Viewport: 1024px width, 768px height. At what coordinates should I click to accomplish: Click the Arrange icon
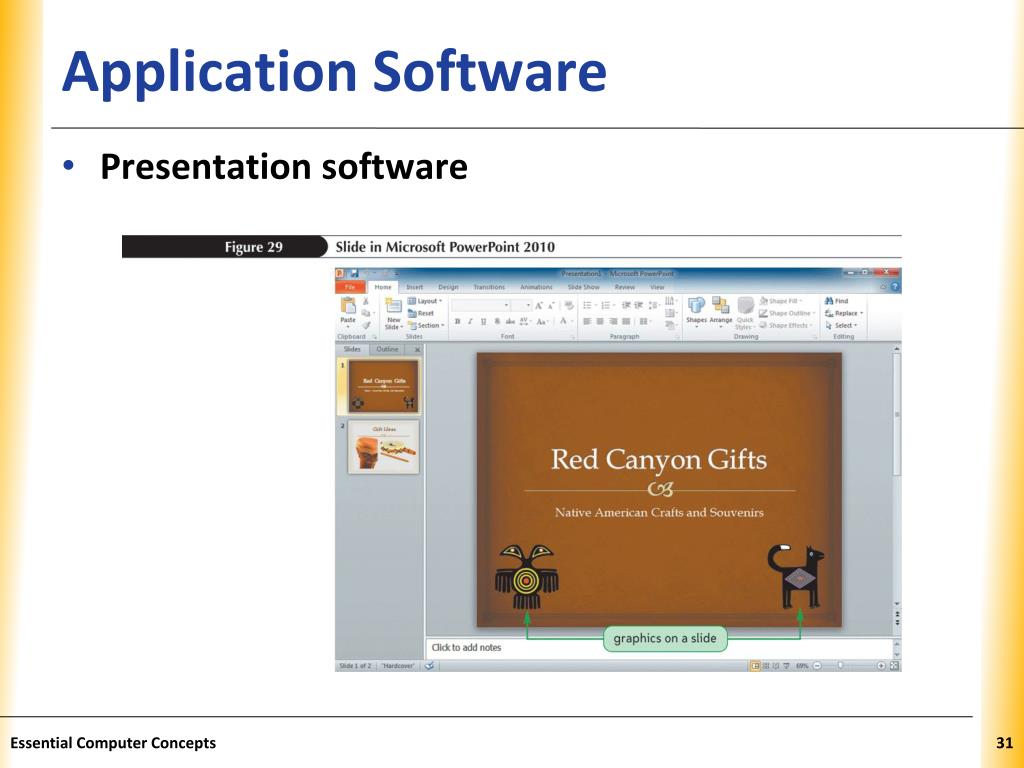[x=720, y=306]
